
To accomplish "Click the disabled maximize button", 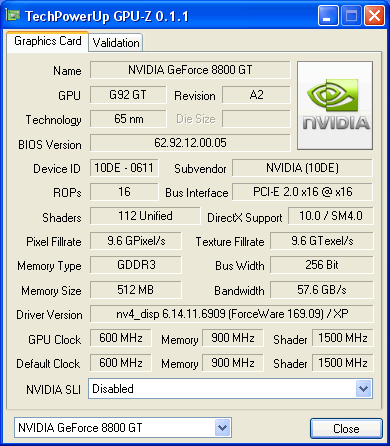I will tap(351, 16).
